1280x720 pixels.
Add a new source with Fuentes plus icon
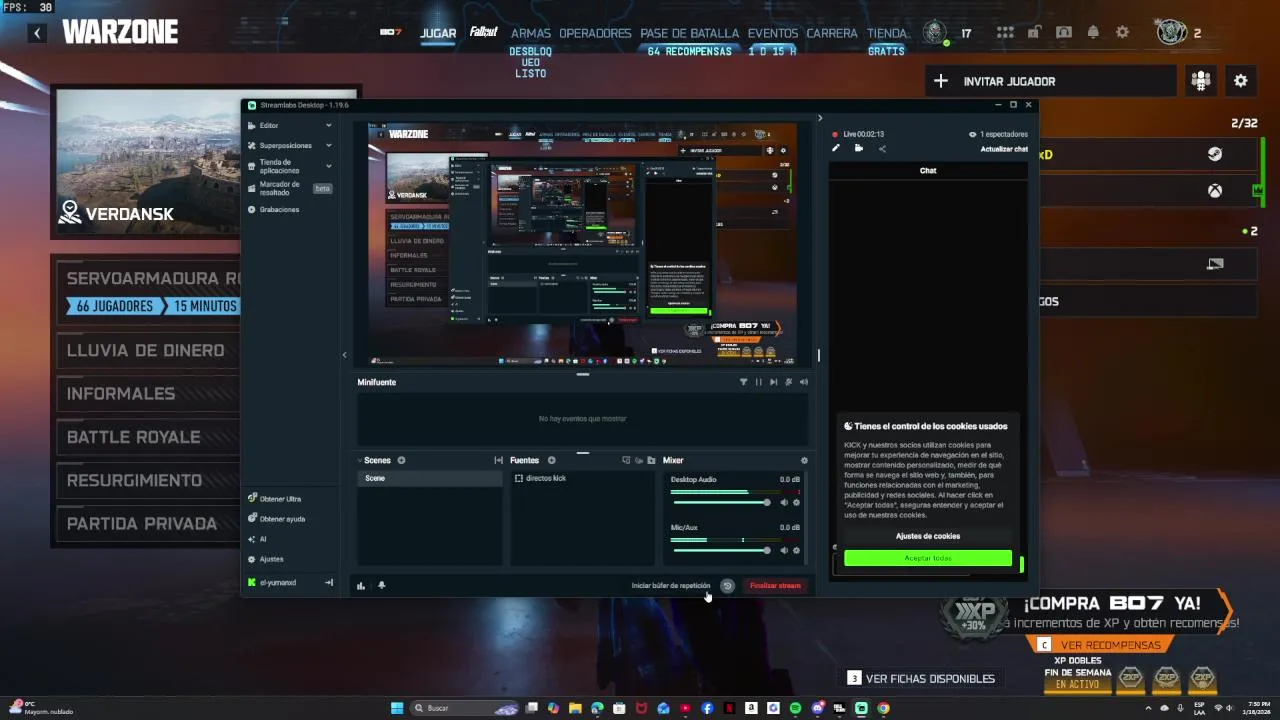tap(551, 460)
